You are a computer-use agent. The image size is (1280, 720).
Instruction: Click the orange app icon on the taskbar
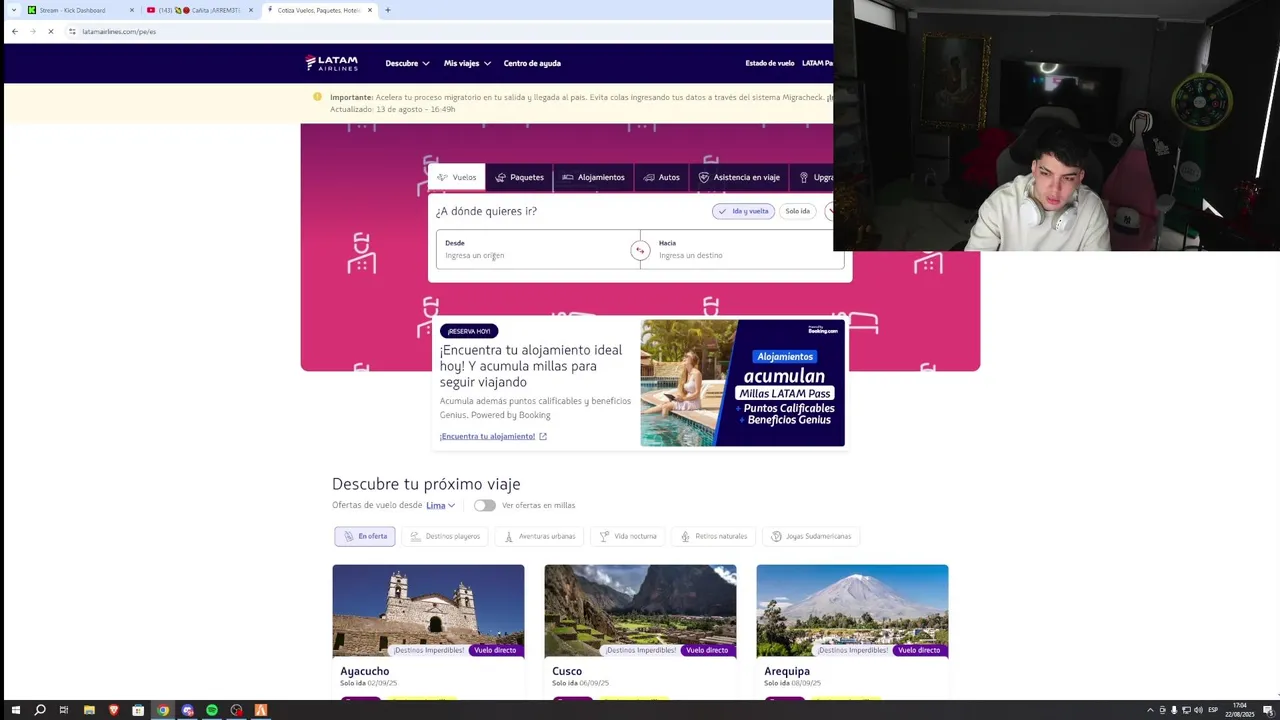(x=261, y=710)
